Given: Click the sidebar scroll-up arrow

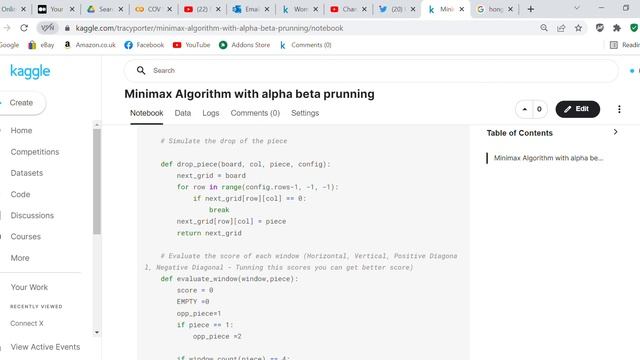Looking at the screenshot, I should [97, 124].
